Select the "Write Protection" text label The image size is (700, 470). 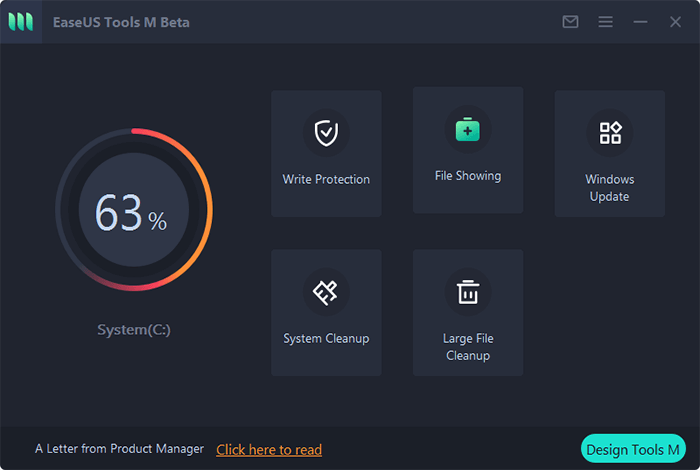(x=326, y=180)
